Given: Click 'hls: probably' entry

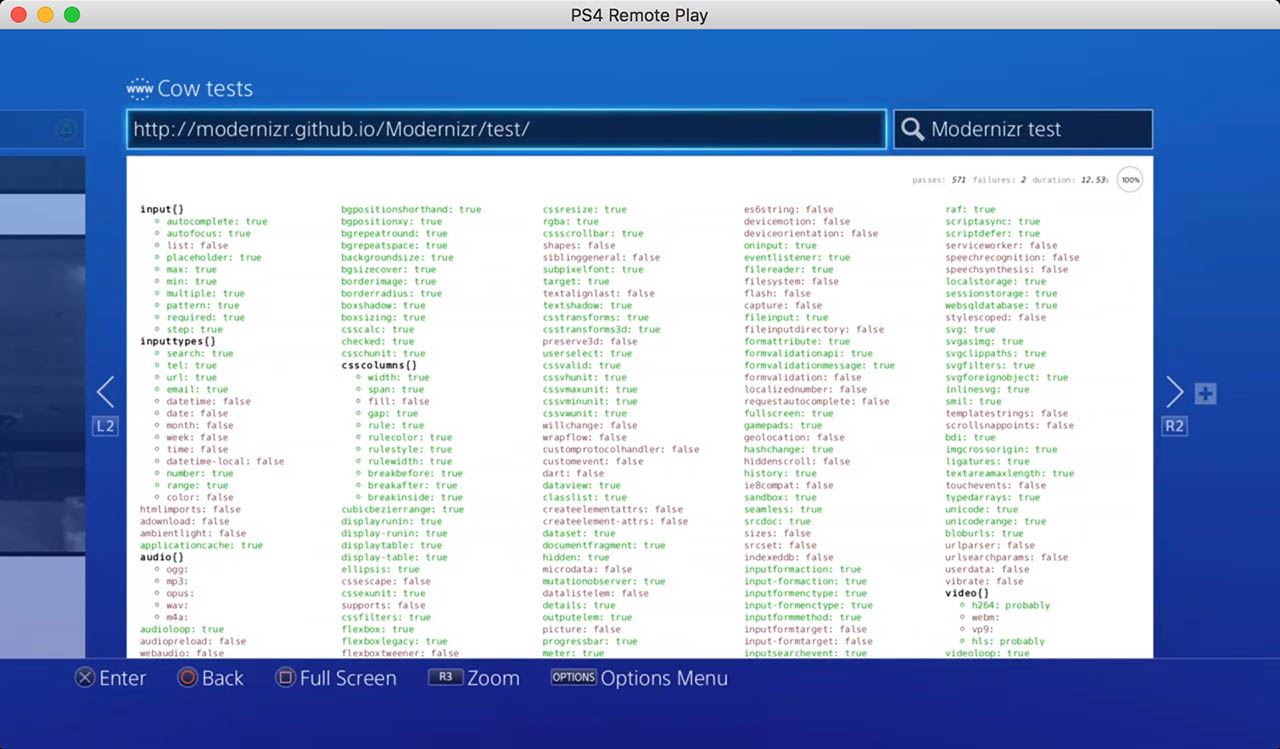Looking at the screenshot, I should (x=1008, y=642).
